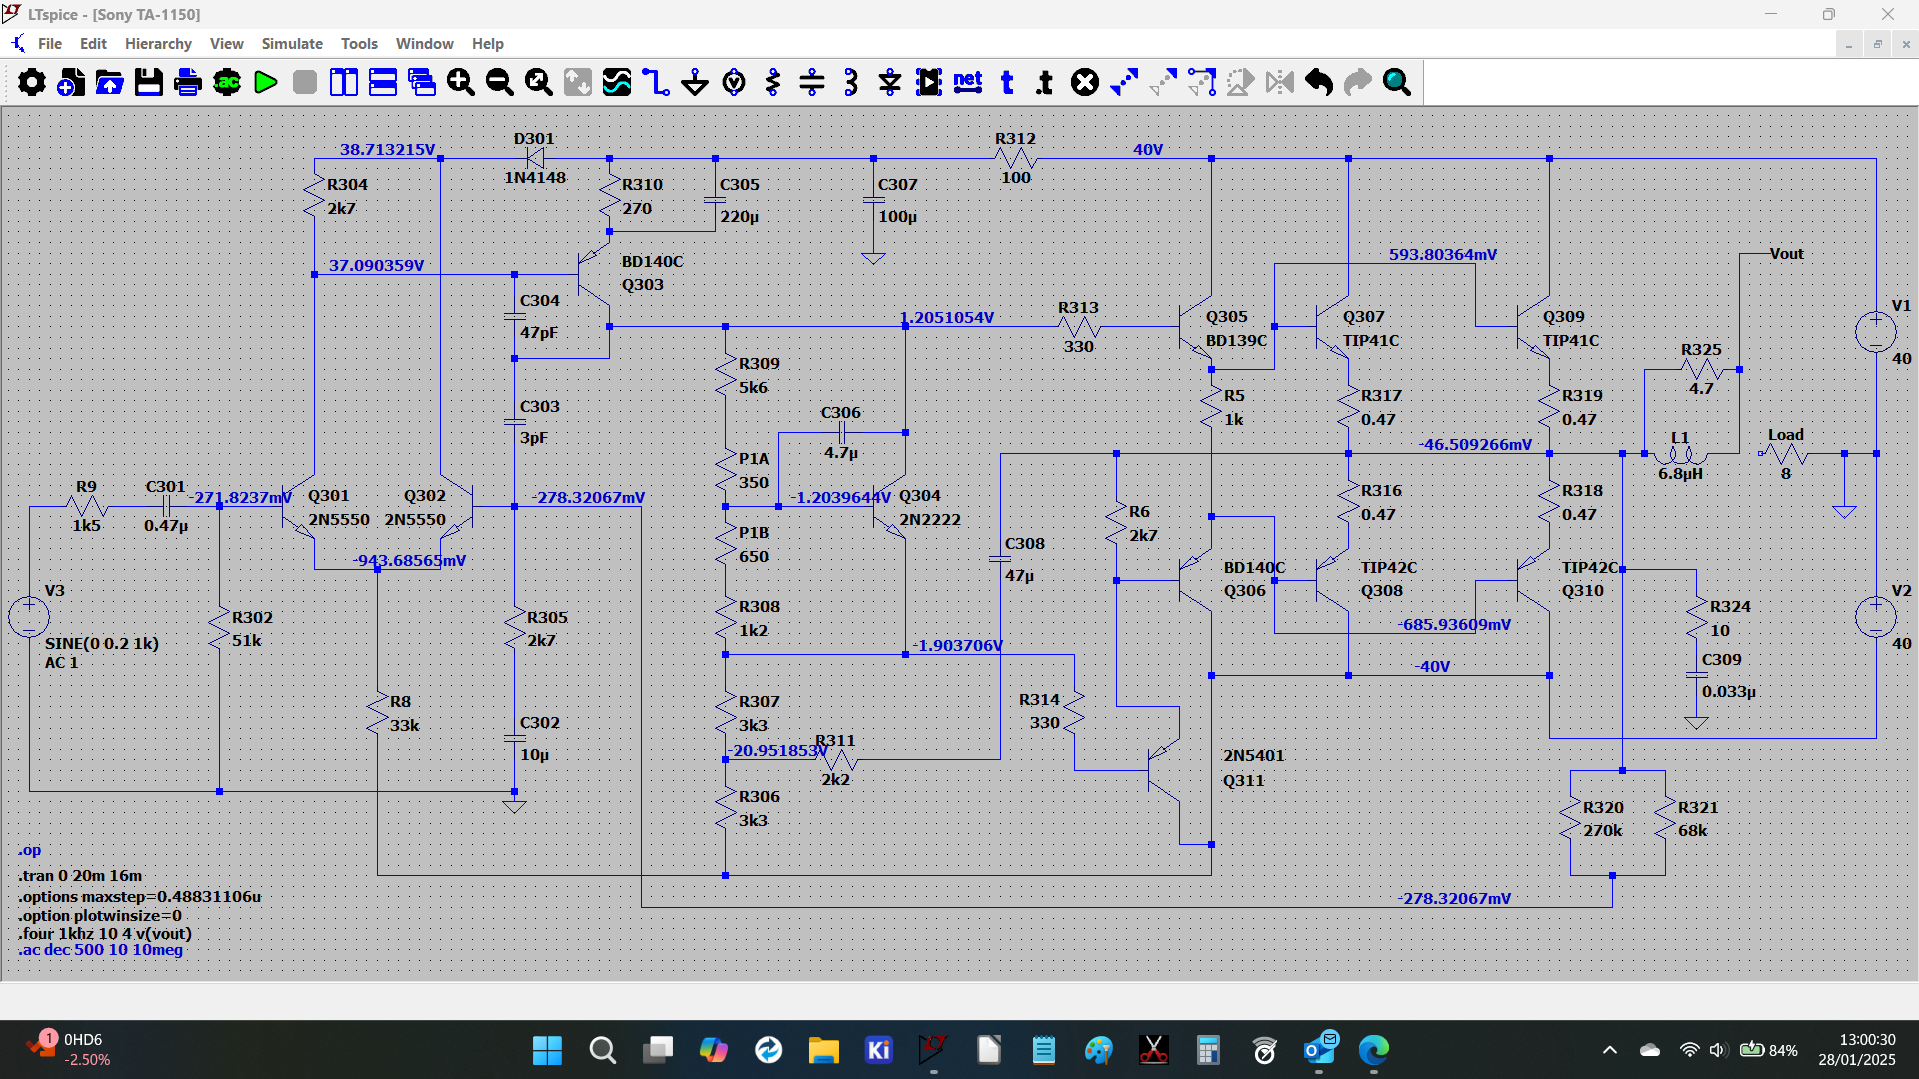The width and height of the screenshot is (1919, 1079).
Task: Open the Edit menu
Action: [93, 44]
